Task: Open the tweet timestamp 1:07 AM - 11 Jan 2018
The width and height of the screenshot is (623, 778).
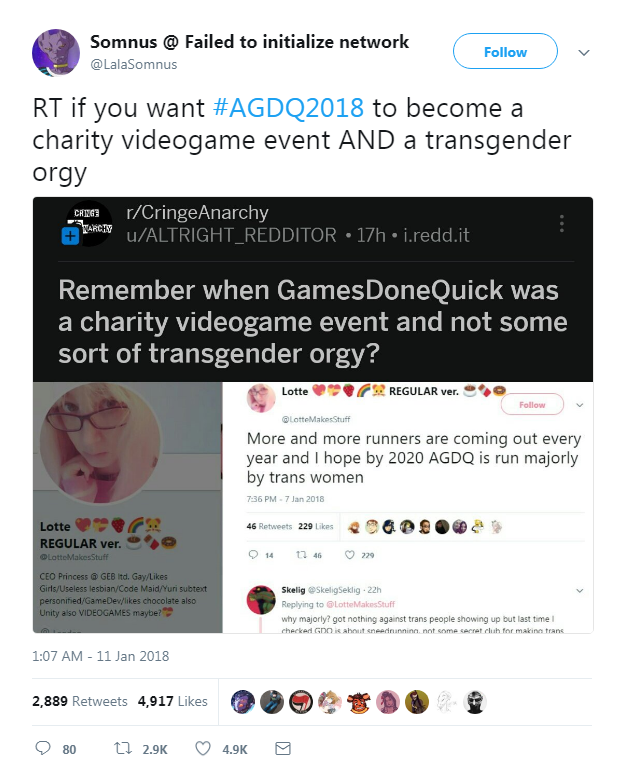Action: coord(101,656)
